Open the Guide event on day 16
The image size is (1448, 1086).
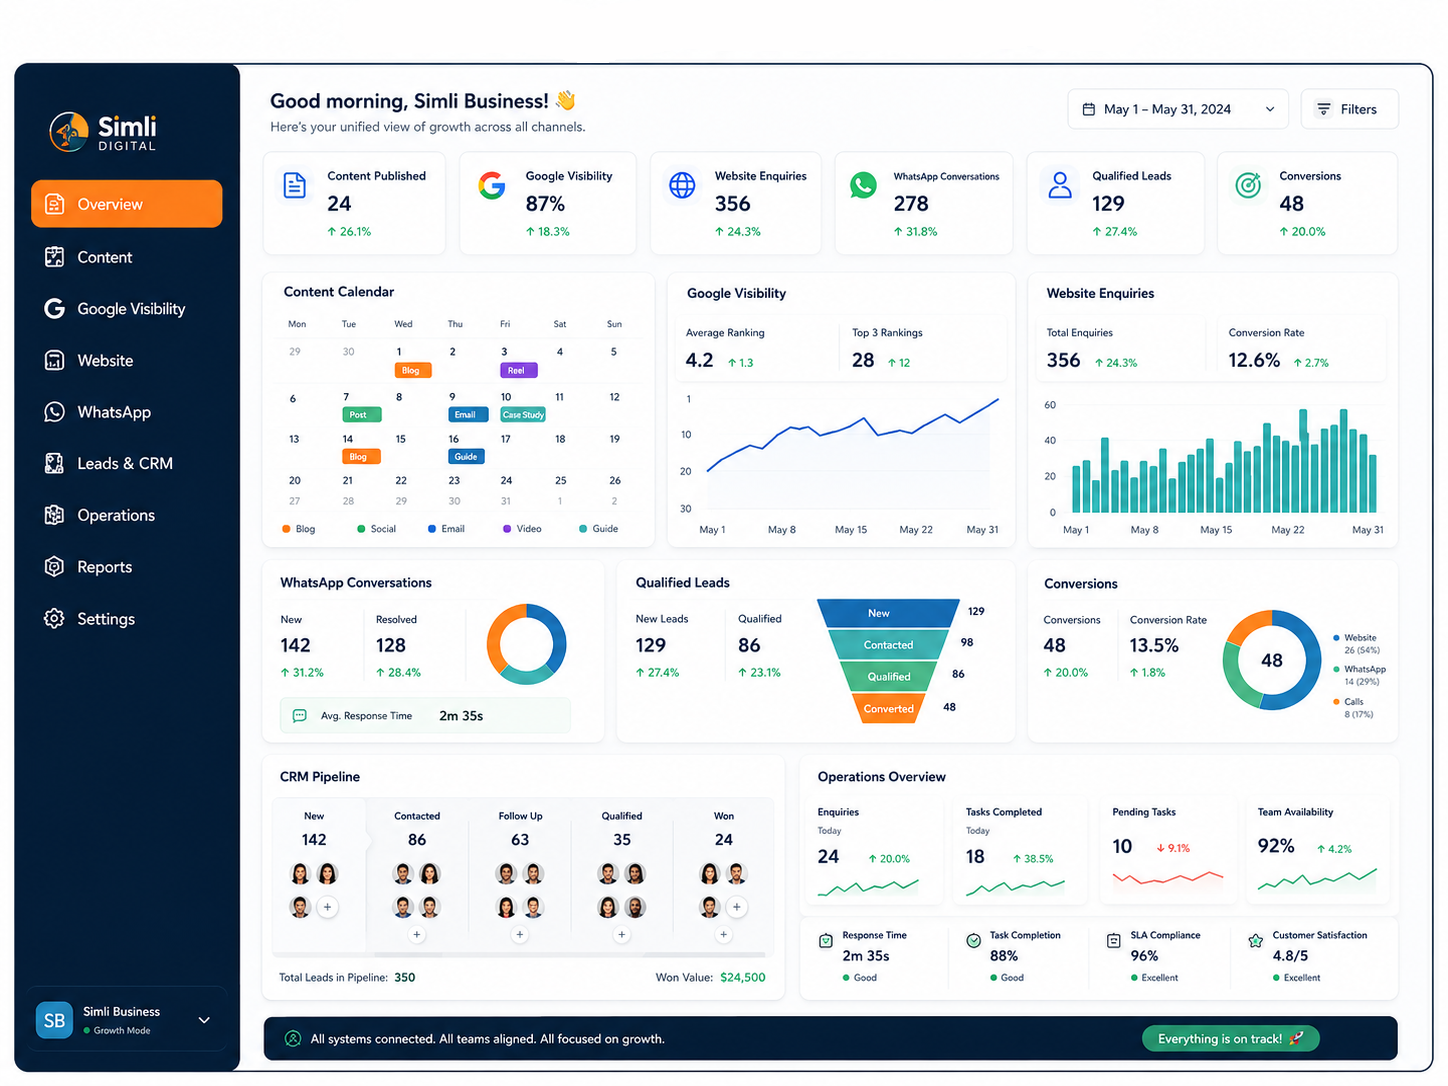466,456
